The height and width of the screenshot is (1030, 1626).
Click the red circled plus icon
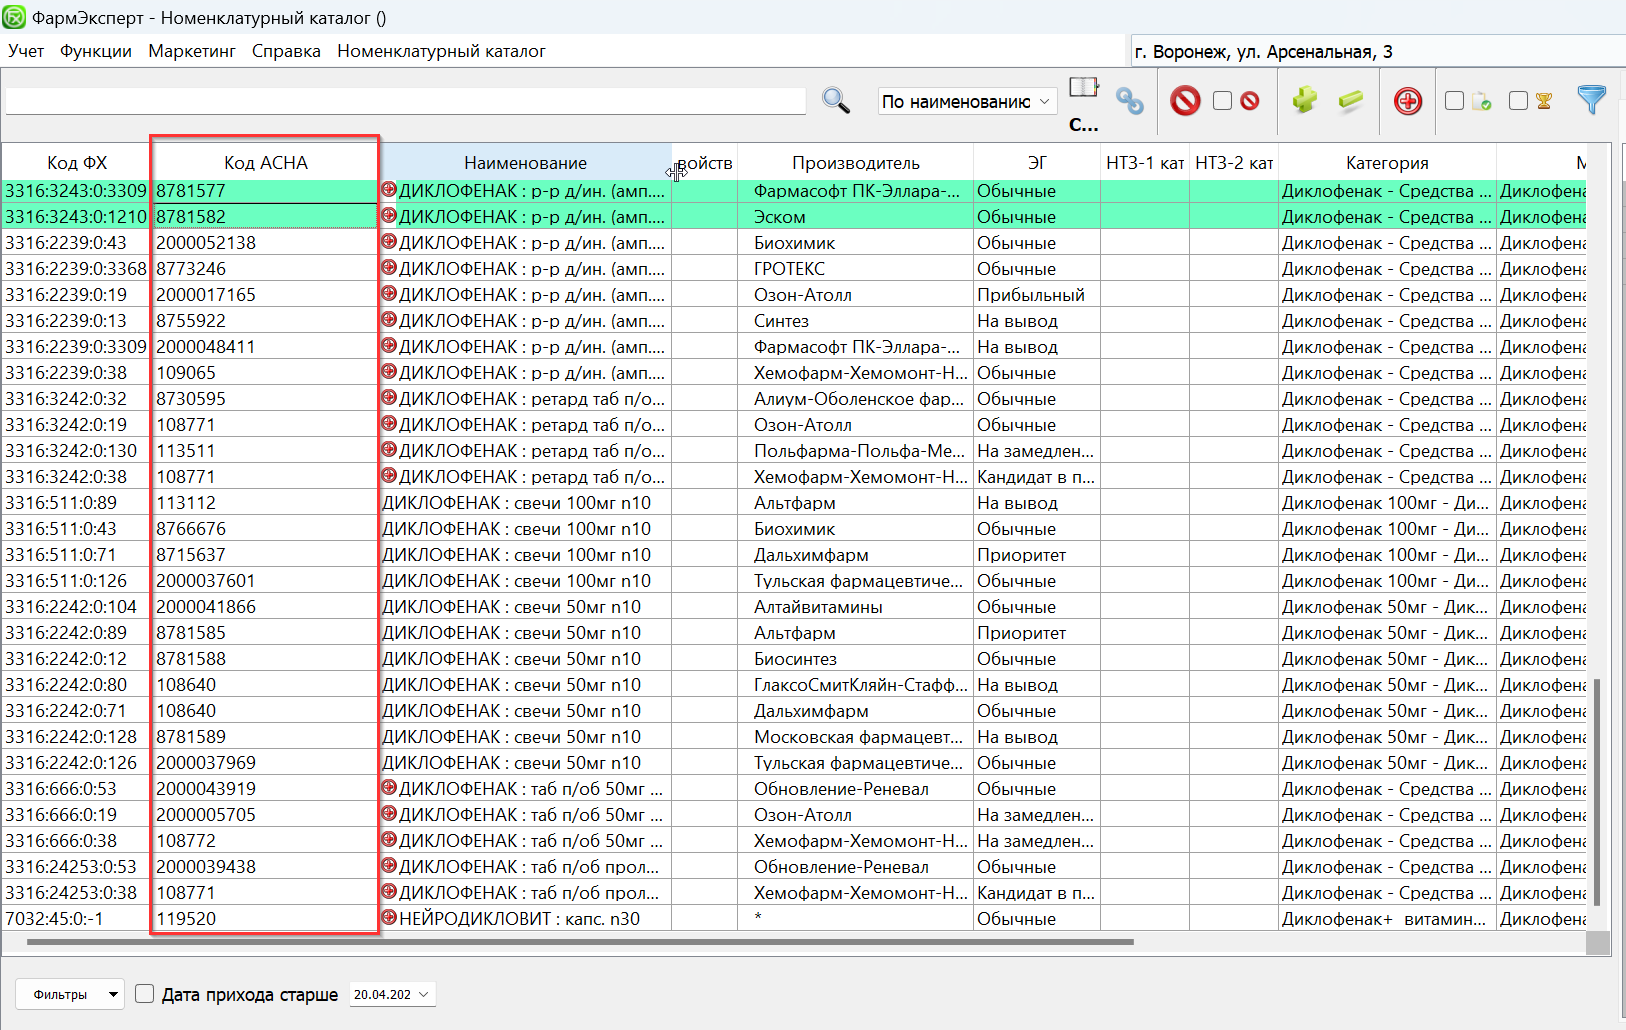1408,101
